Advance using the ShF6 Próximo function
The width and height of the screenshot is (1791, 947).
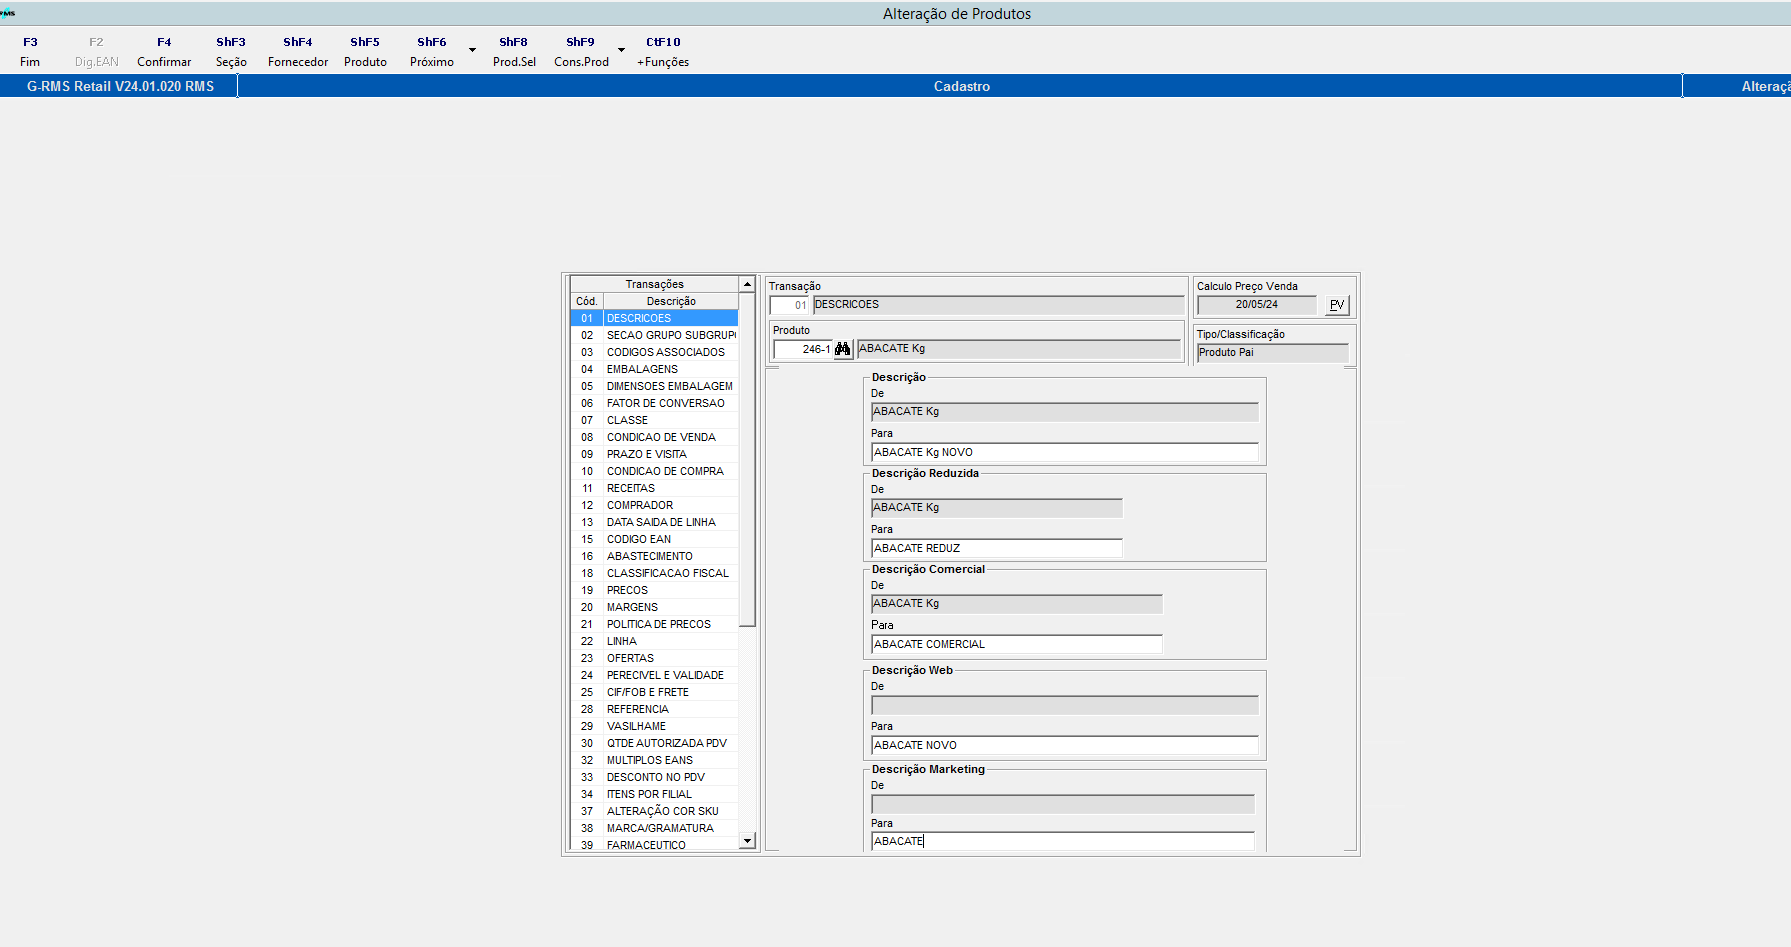click(431, 51)
